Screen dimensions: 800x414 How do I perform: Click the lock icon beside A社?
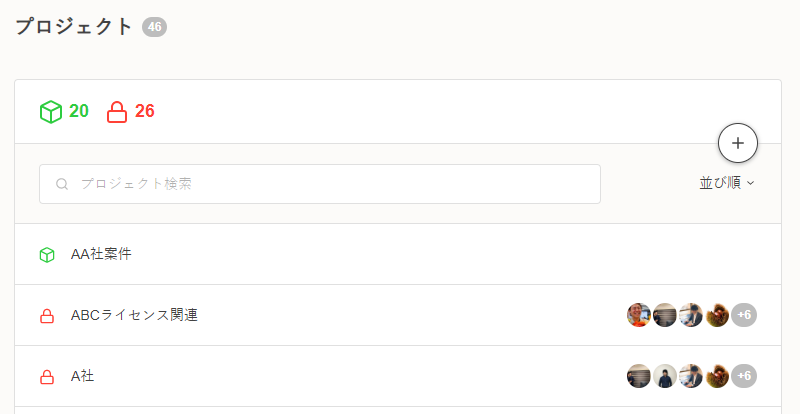click(46, 377)
